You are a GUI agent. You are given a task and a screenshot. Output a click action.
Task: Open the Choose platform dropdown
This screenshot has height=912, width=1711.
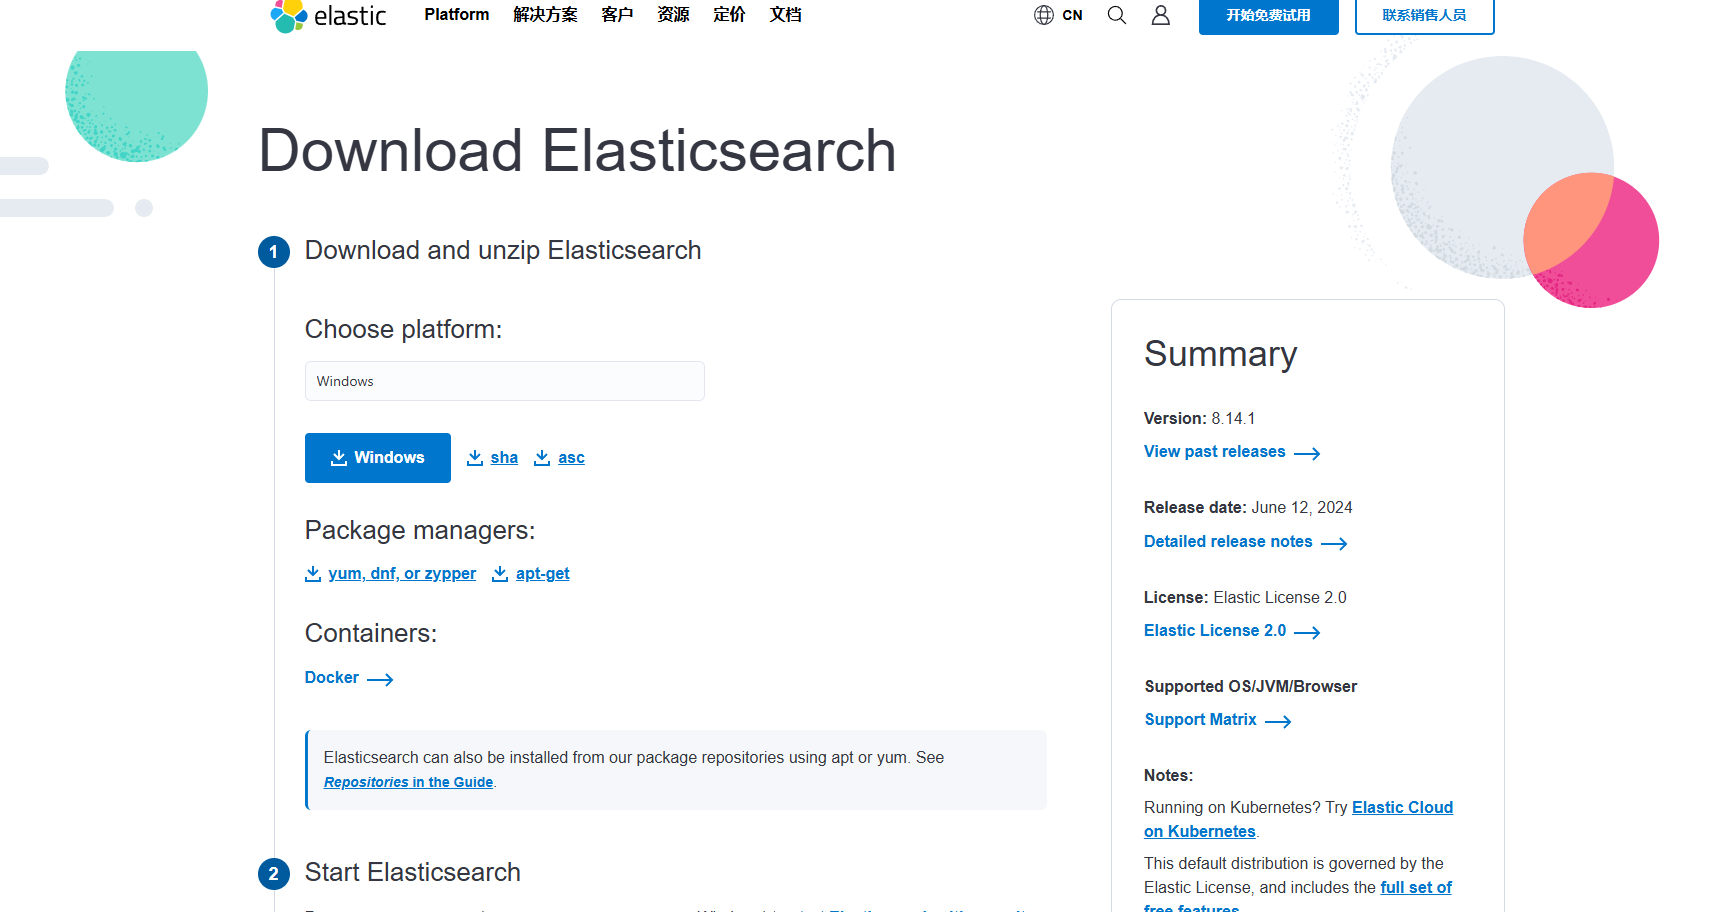click(504, 381)
